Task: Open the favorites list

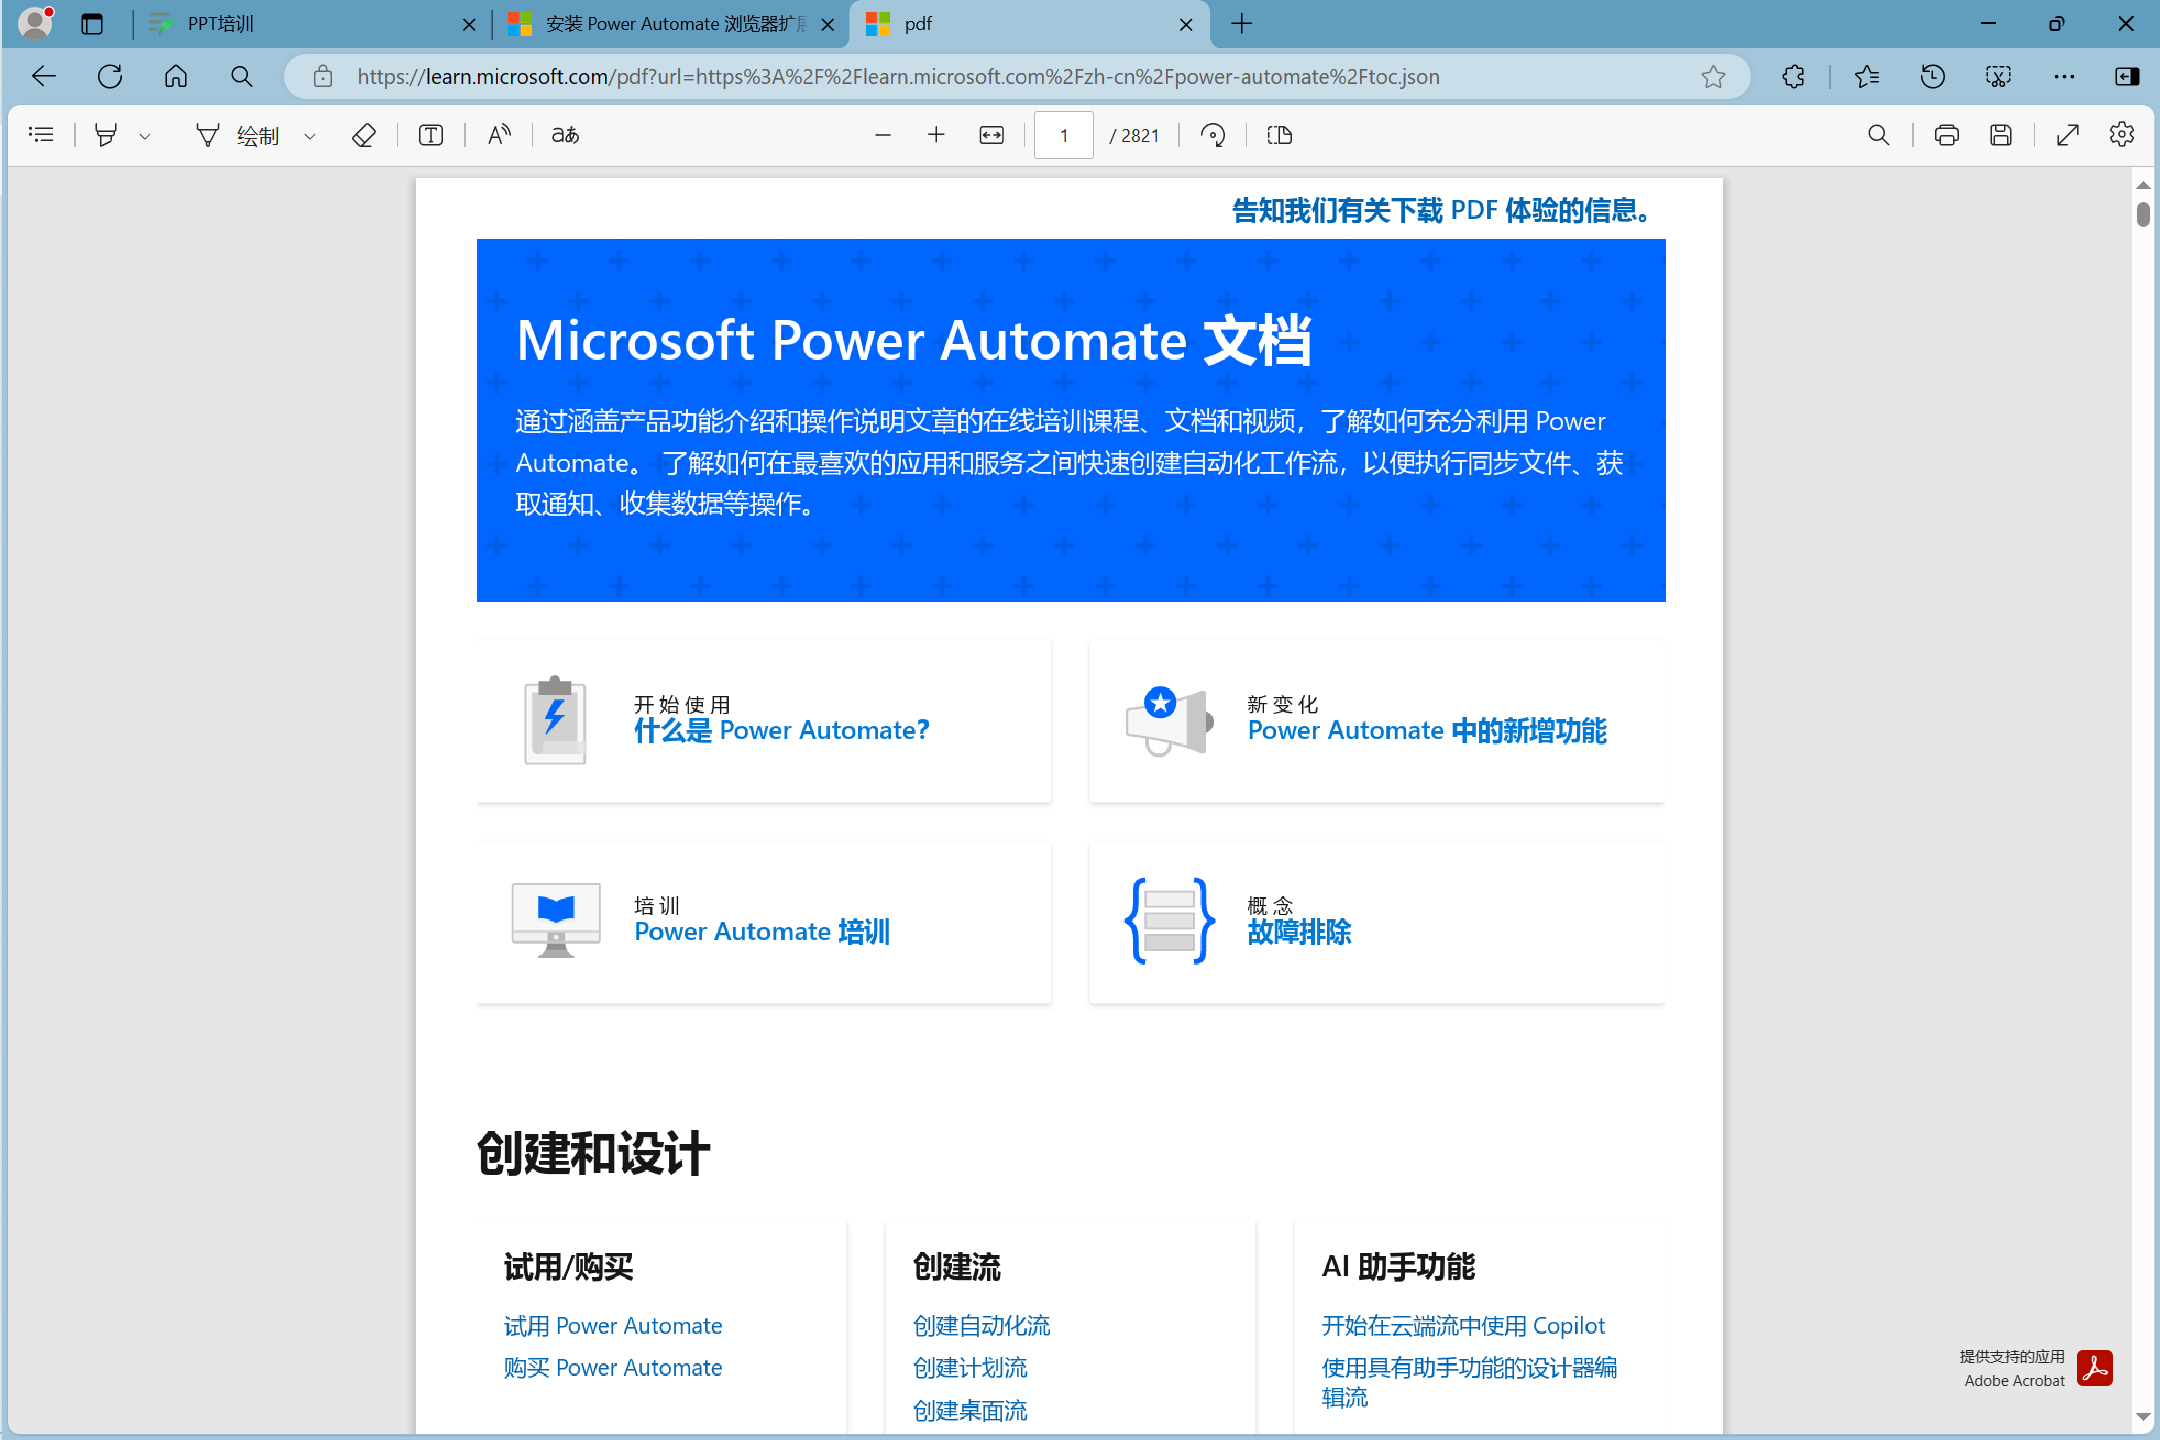Action: 1866,77
